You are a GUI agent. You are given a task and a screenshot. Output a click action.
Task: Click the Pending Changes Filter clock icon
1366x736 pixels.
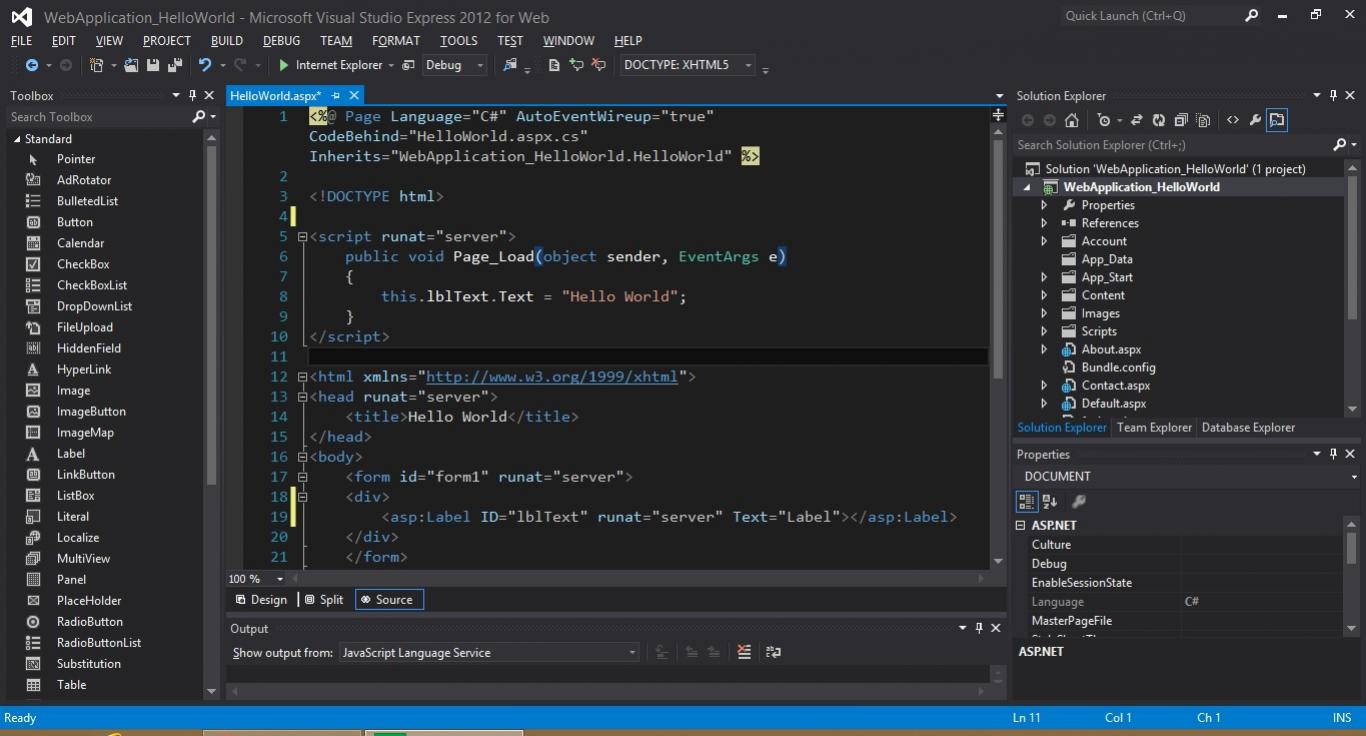point(1103,120)
